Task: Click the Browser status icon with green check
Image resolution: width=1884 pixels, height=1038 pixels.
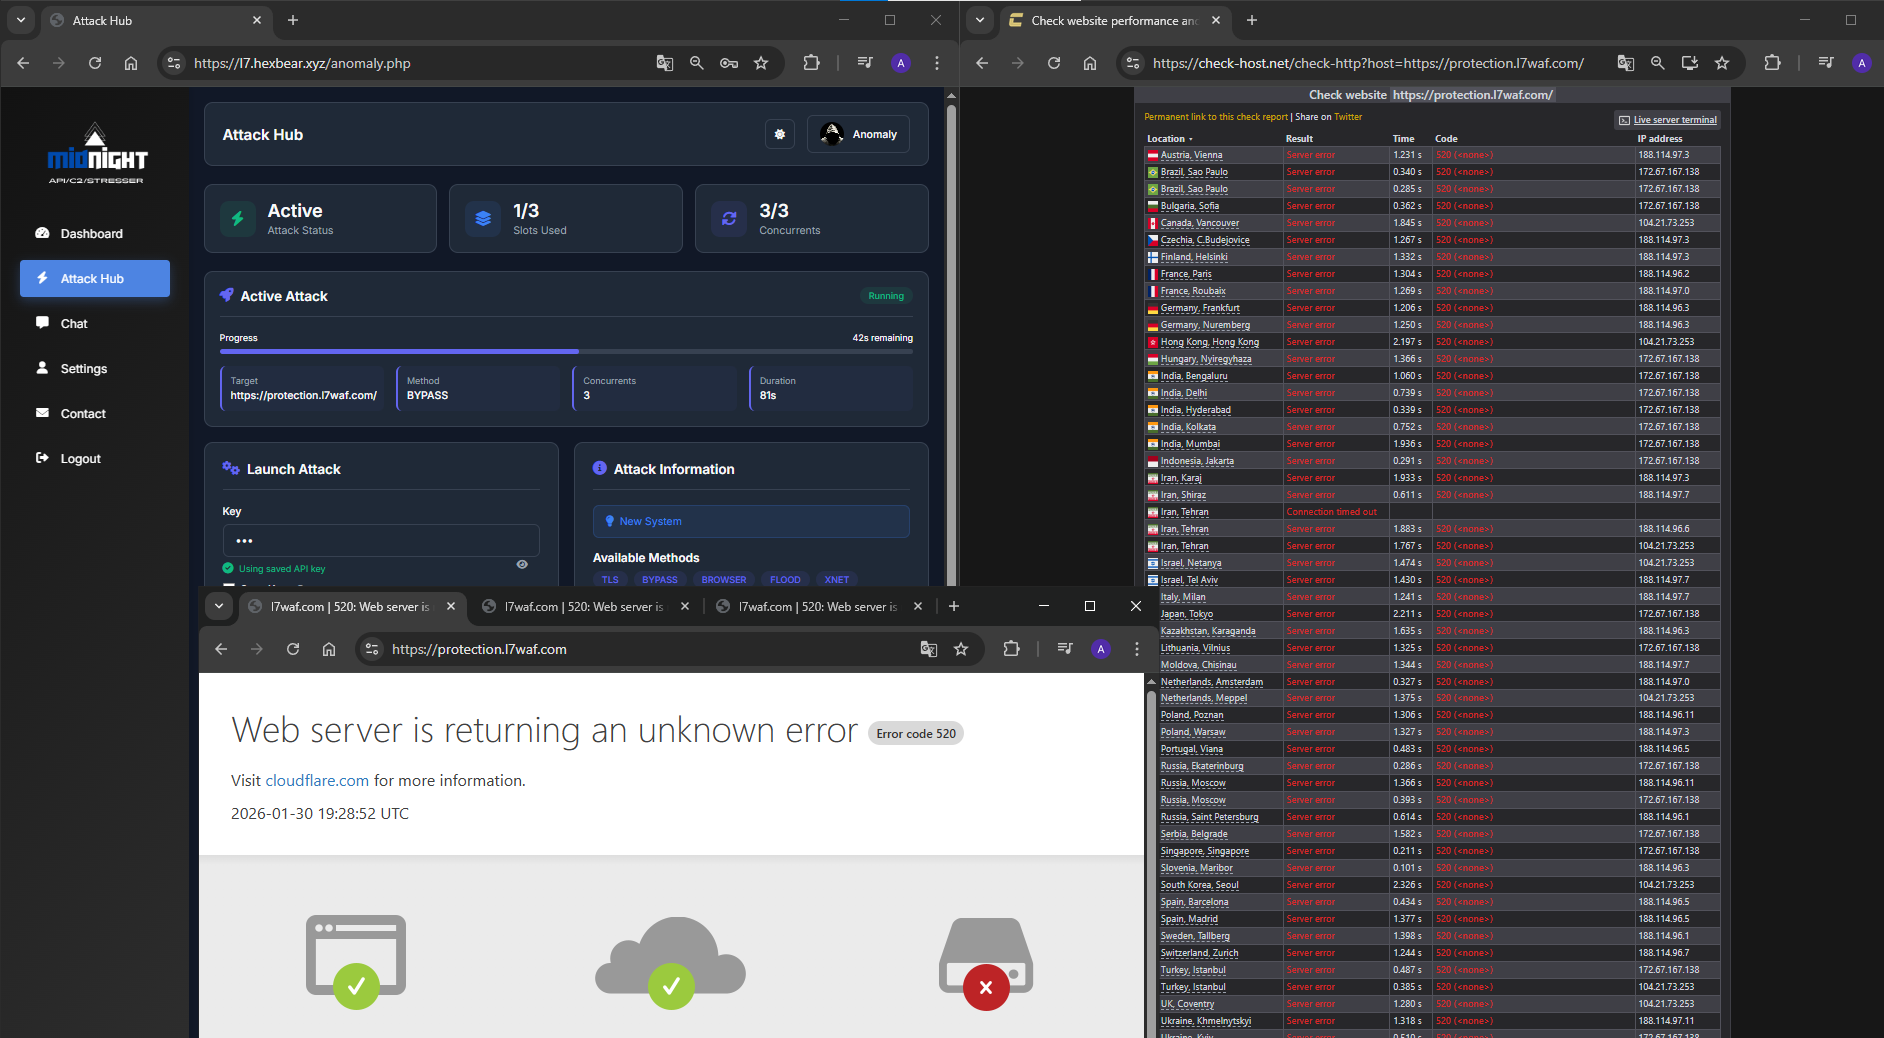Action: 356,962
